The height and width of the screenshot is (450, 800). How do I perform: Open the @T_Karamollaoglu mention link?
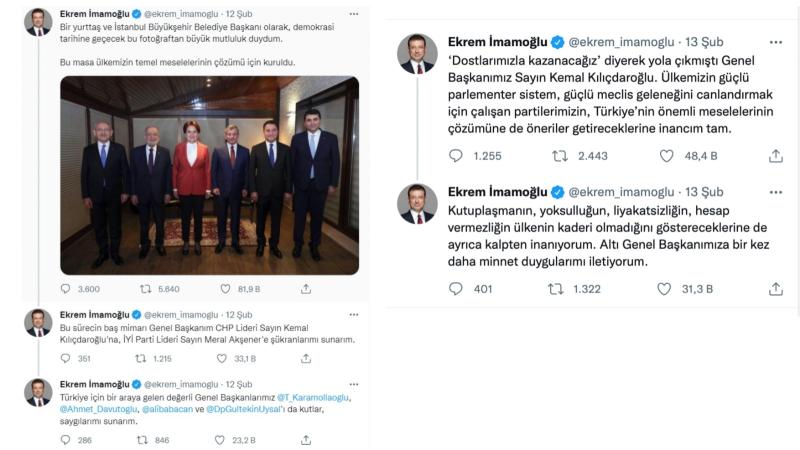coord(313,397)
